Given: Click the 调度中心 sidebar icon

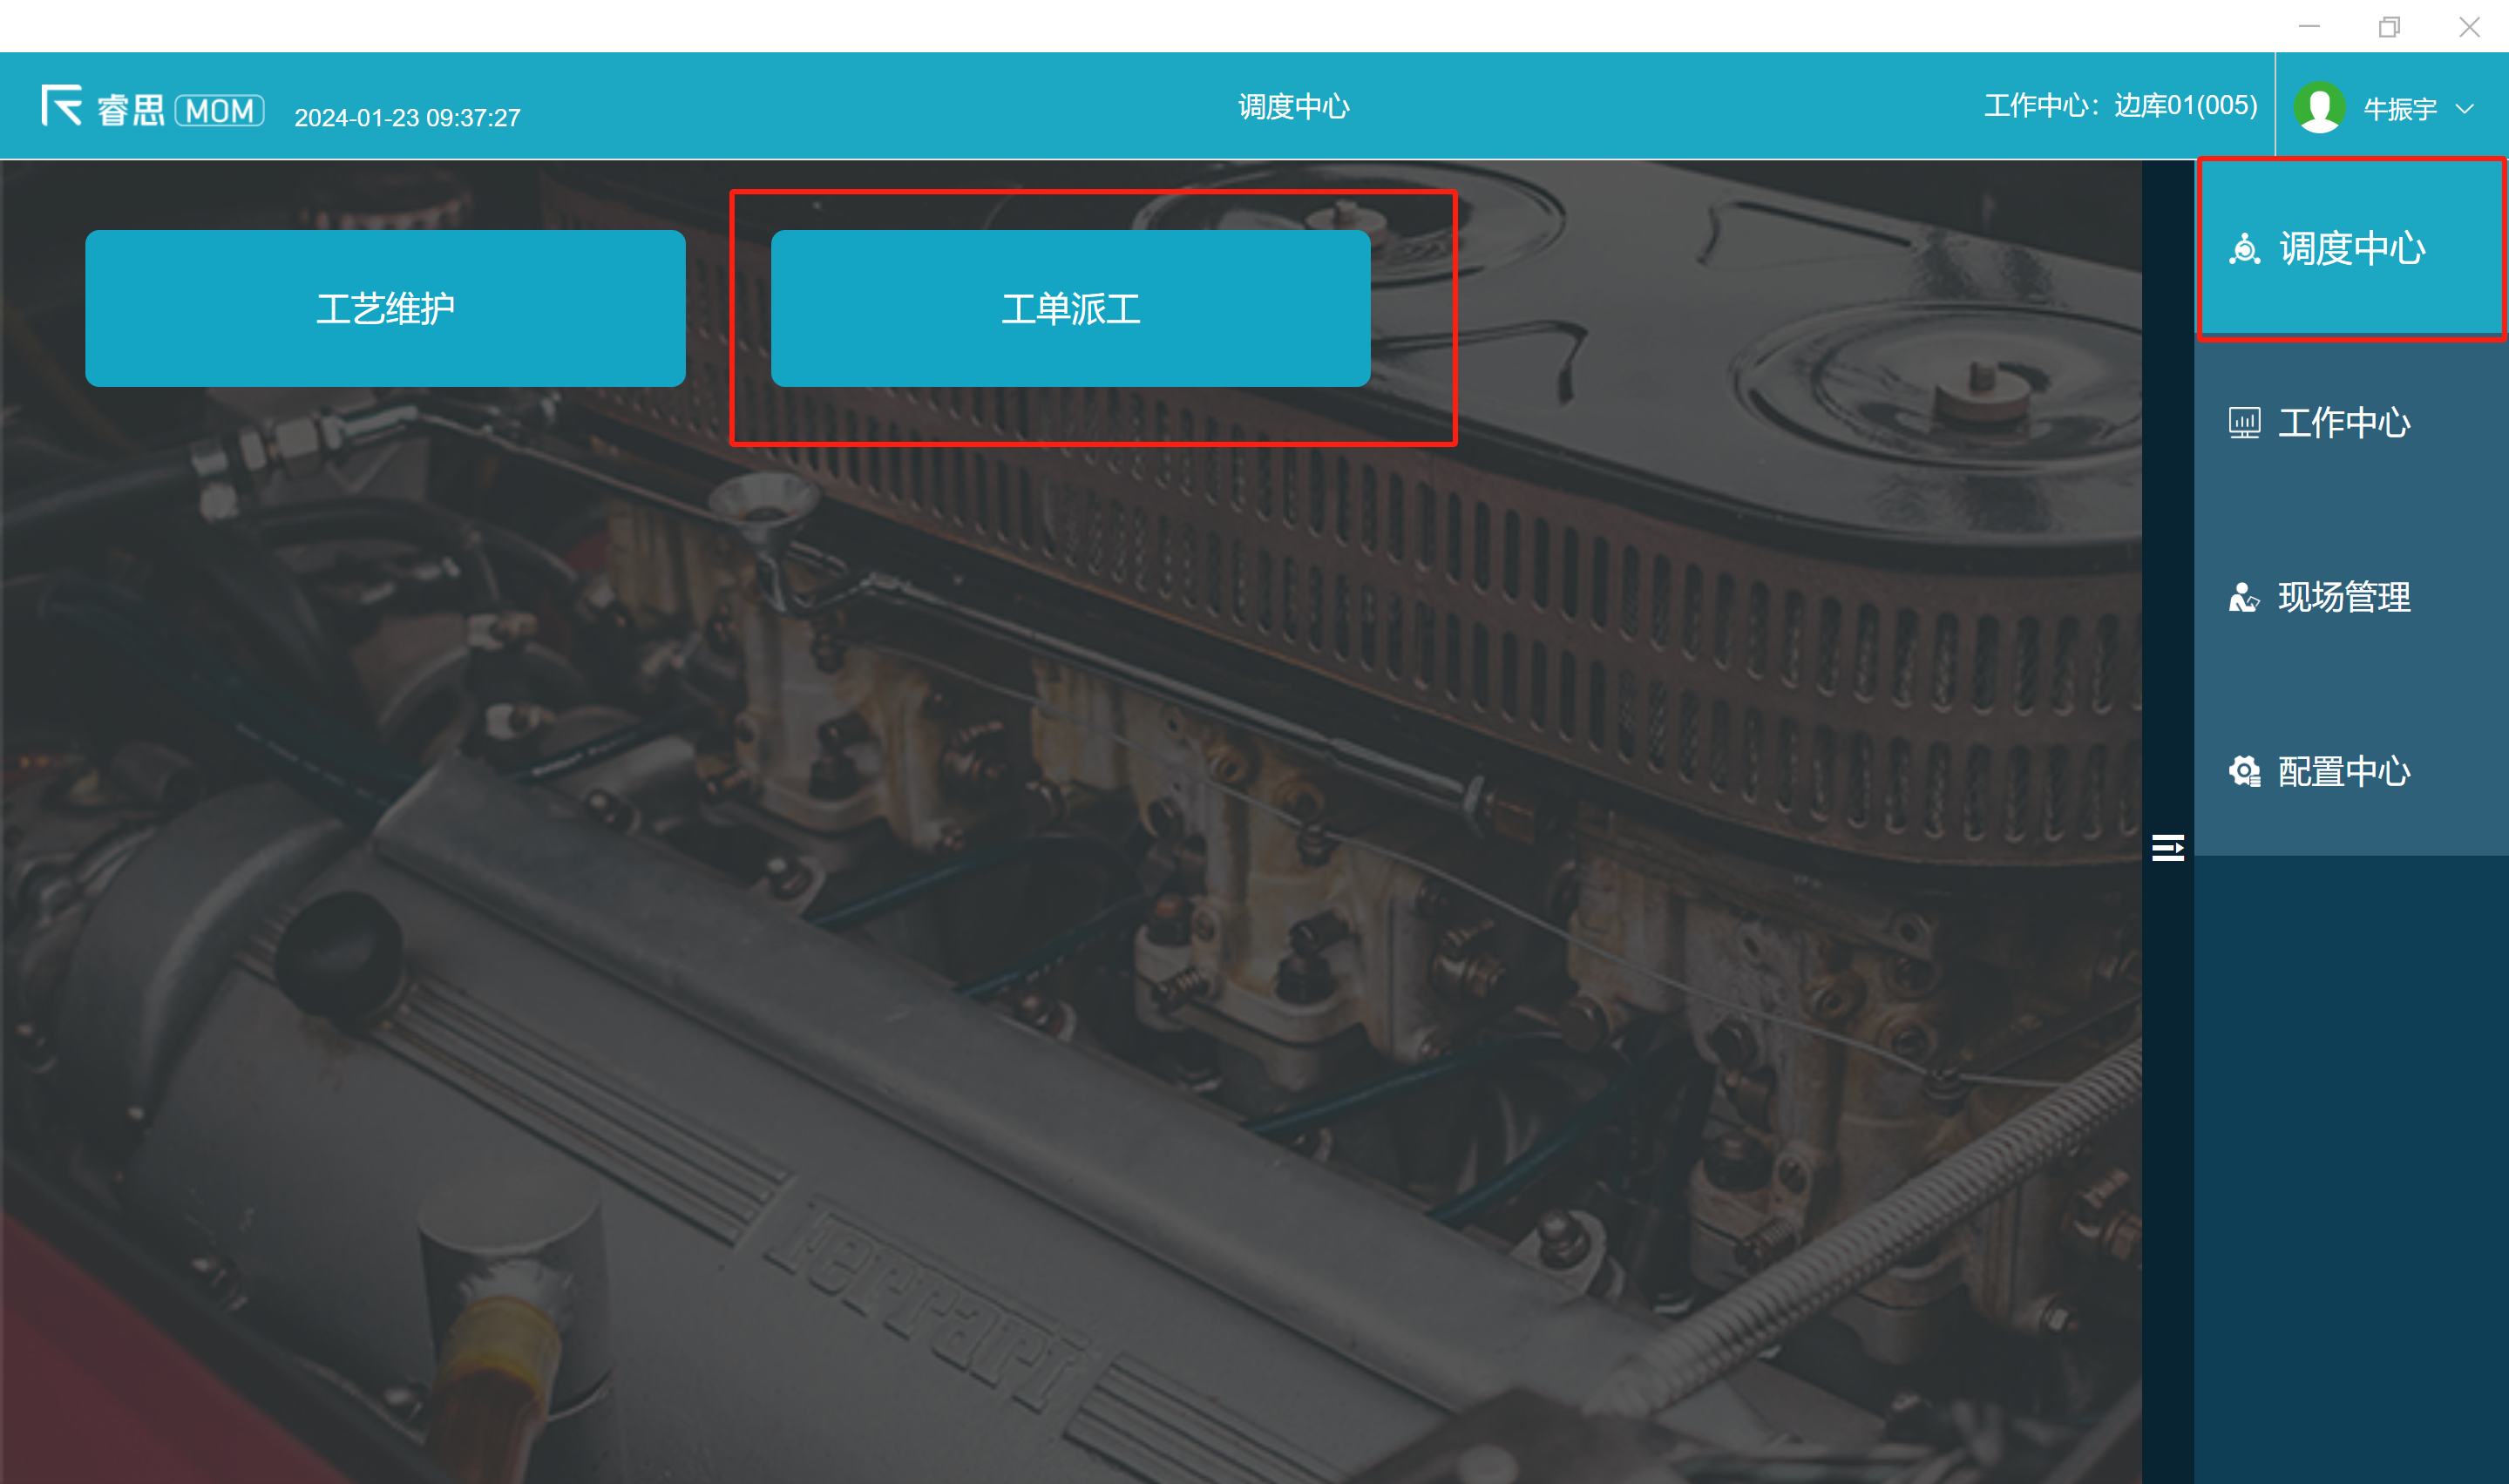Looking at the screenshot, I should (x=2245, y=249).
